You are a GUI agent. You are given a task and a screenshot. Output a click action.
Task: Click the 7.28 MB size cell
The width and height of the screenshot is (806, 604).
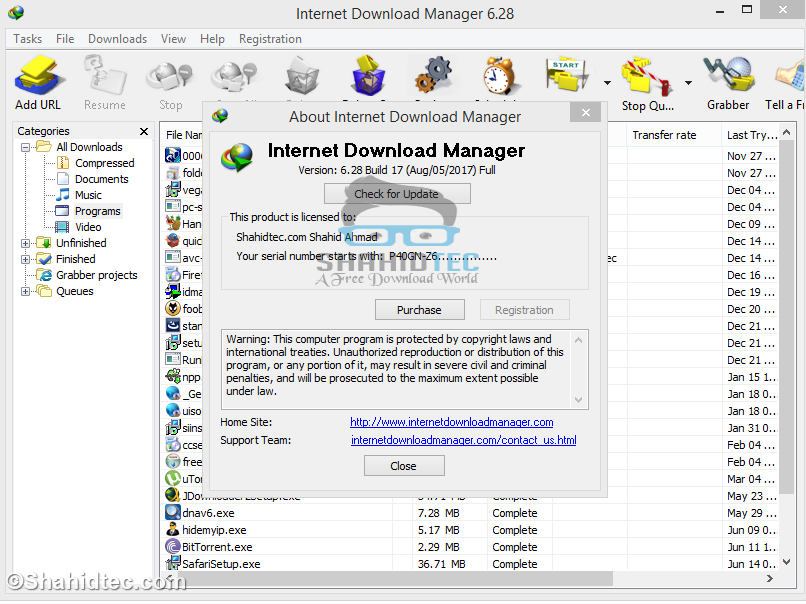click(438, 514)
